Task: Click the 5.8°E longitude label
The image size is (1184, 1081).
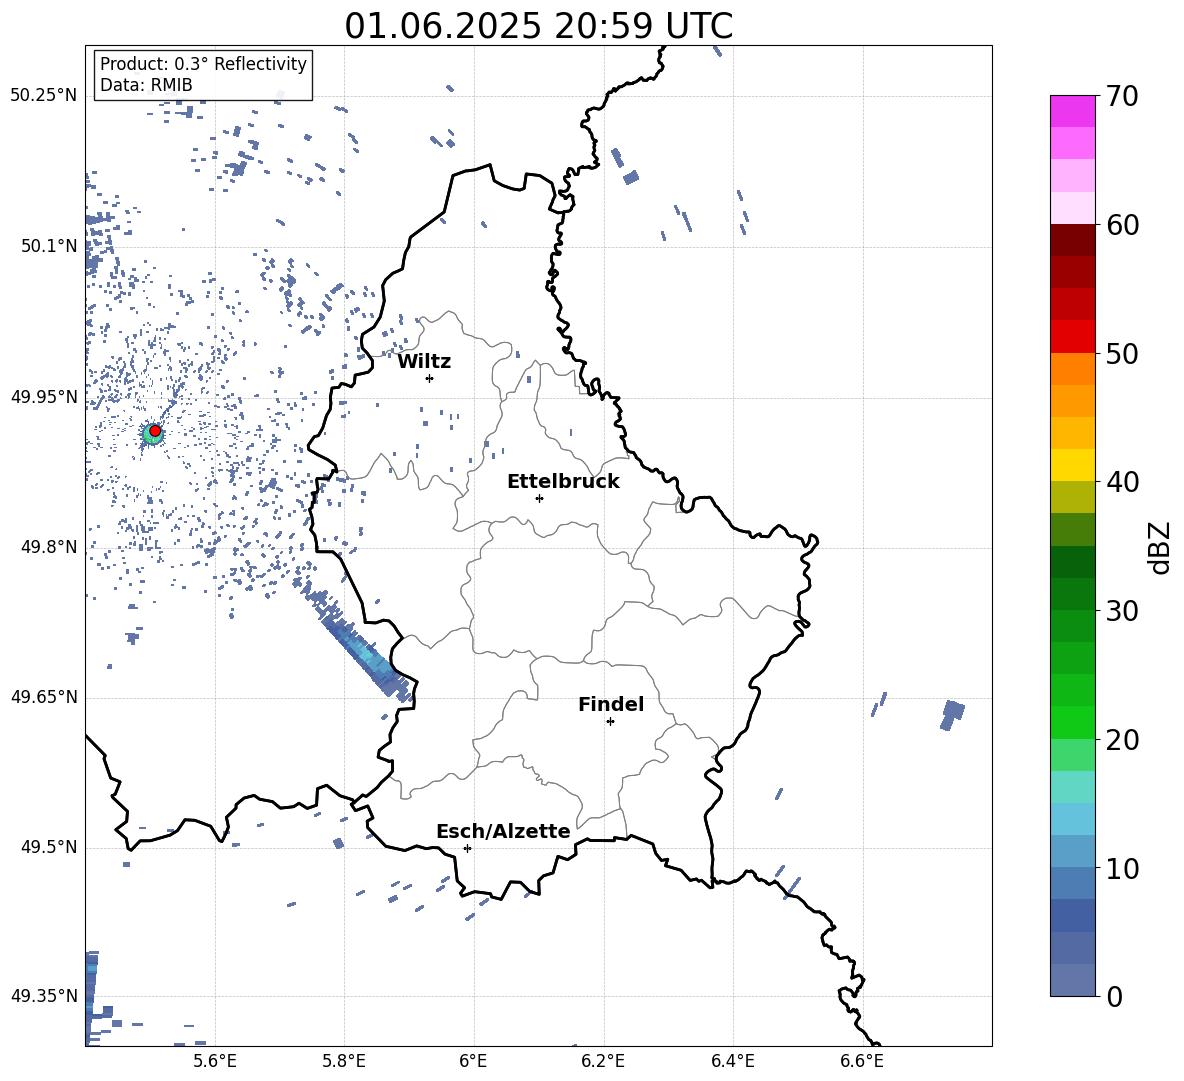Action: tap(344, 1061)
